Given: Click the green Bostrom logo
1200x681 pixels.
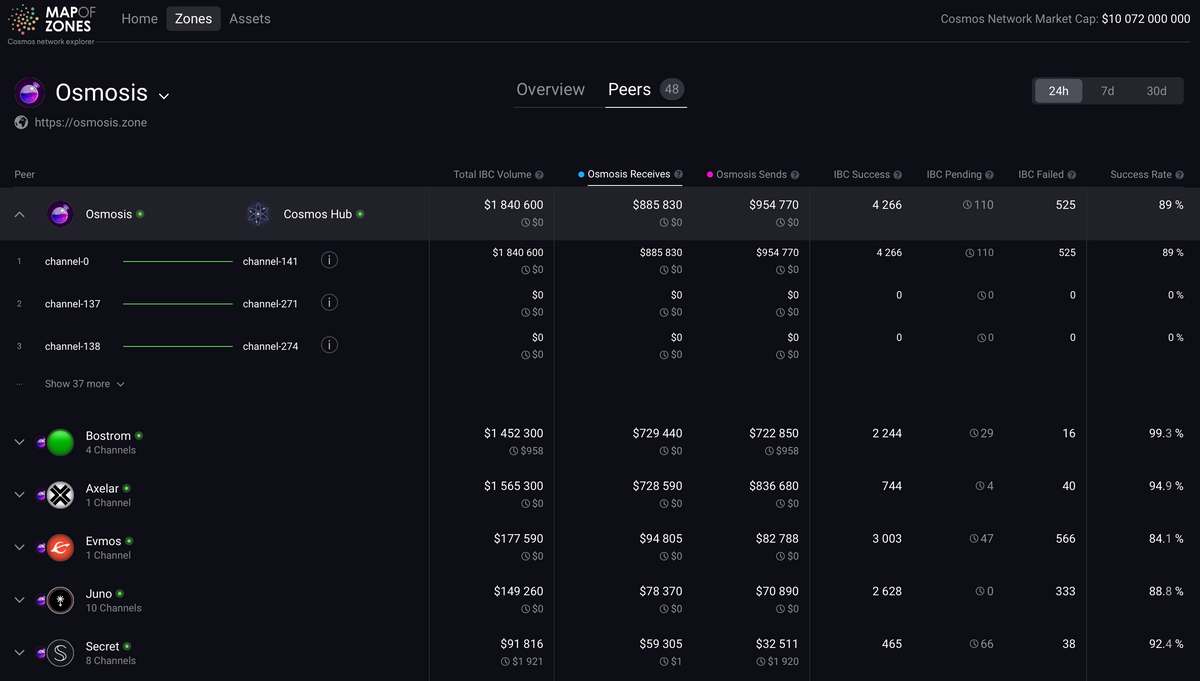Looking at the screenshot, I should pos(60,442).
